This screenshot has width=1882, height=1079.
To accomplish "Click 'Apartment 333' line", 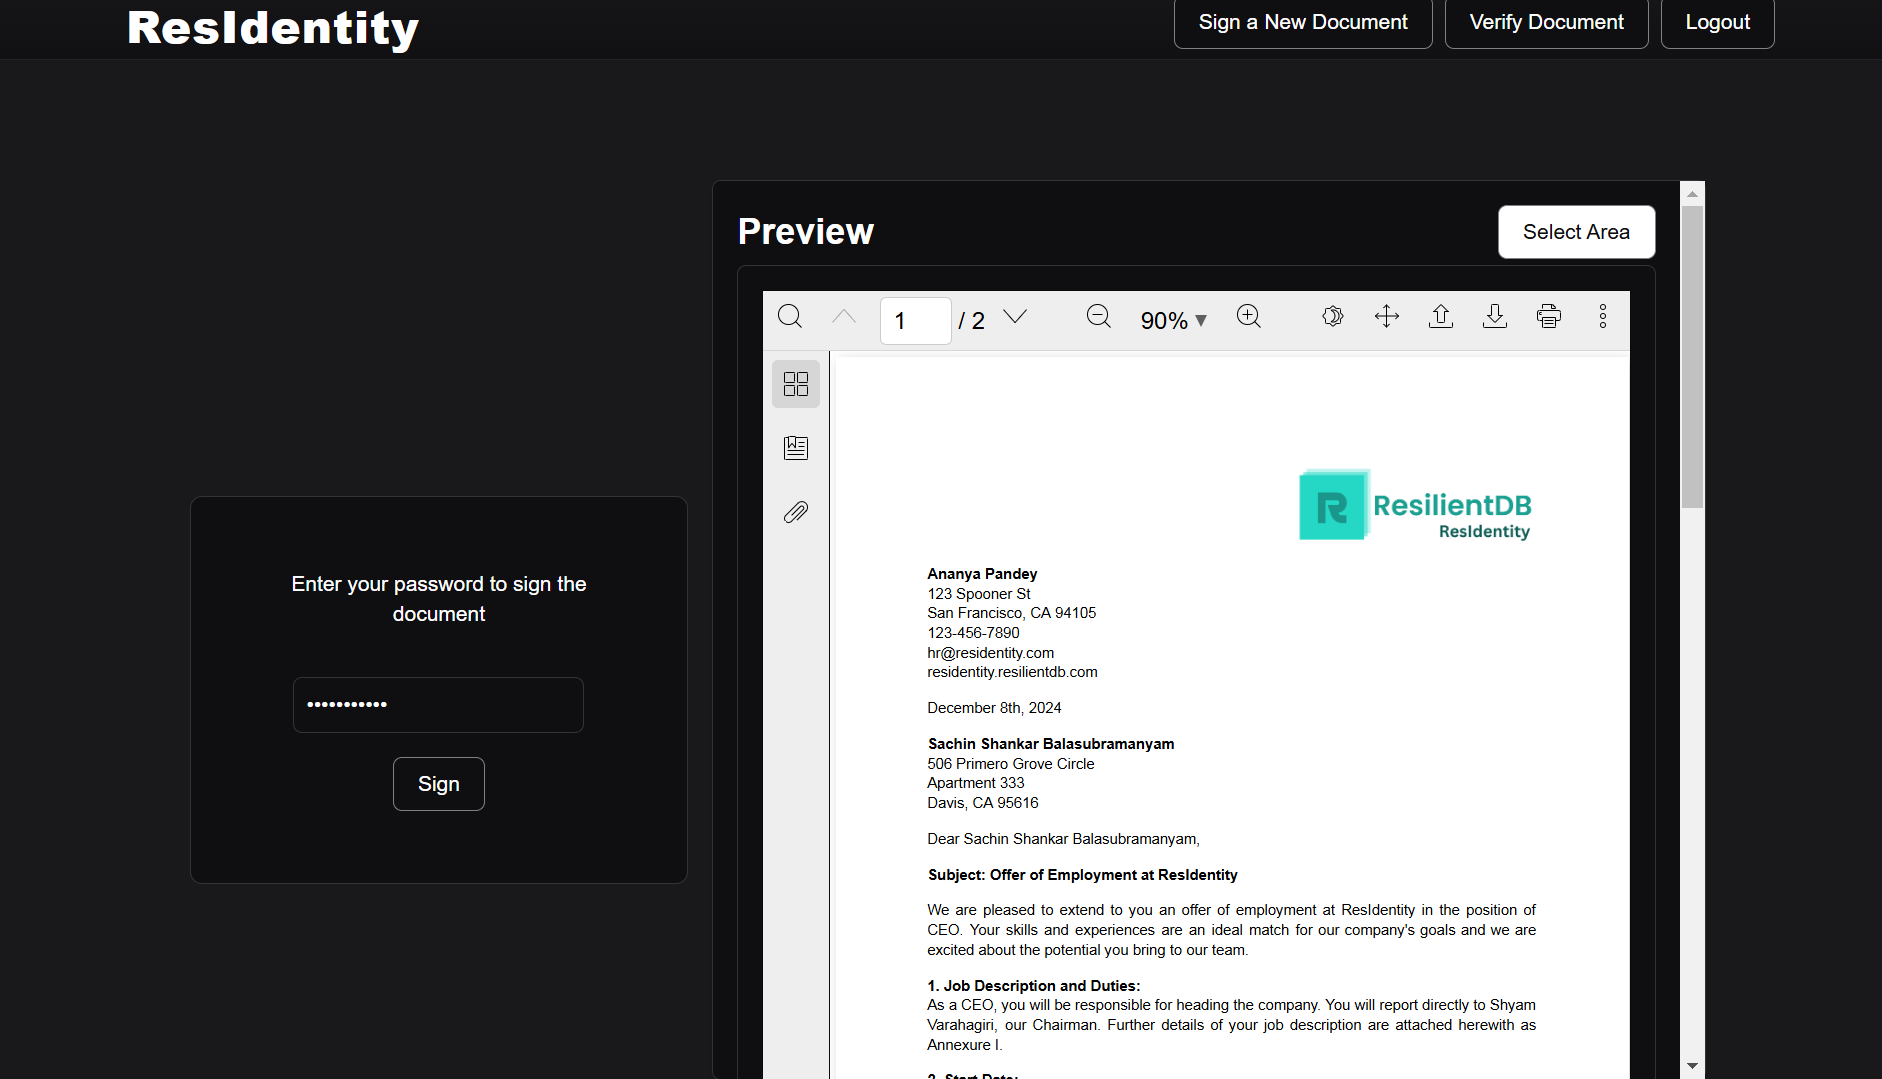I will (976, 783).
